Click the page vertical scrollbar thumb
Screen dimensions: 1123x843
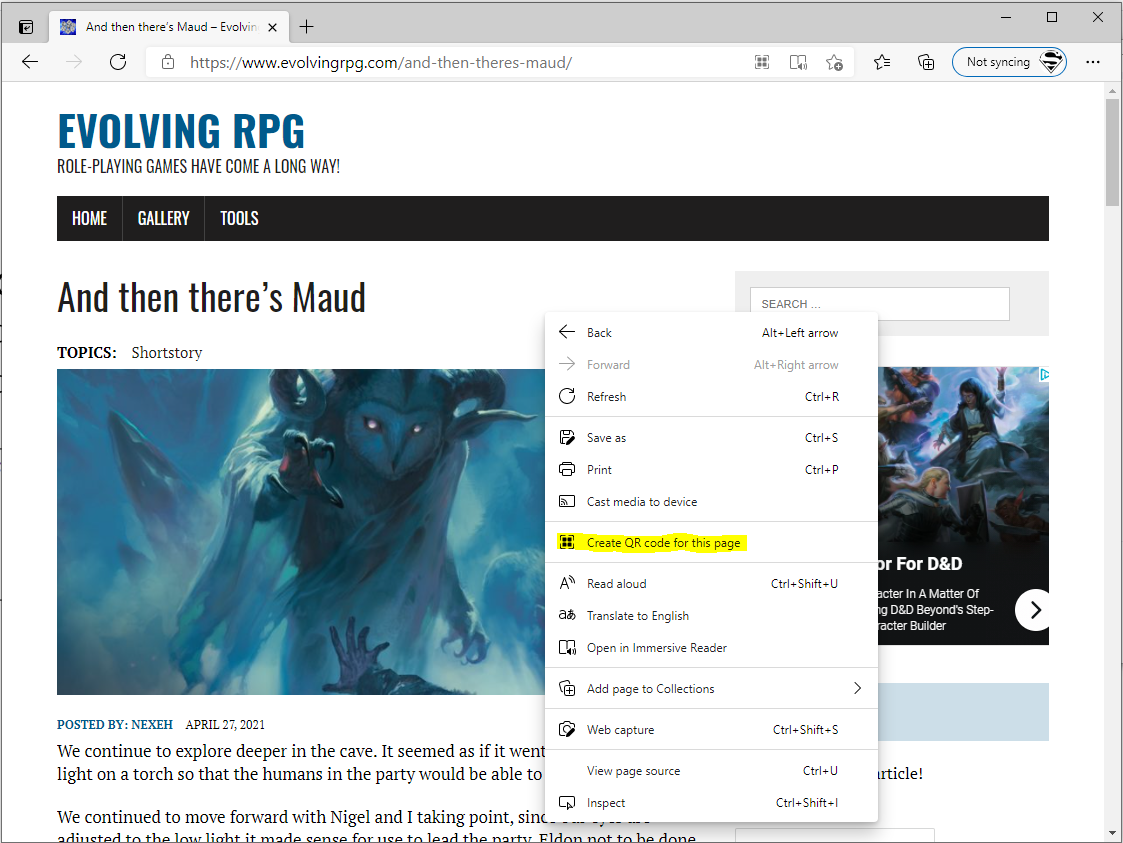[x=1112, y=152]
